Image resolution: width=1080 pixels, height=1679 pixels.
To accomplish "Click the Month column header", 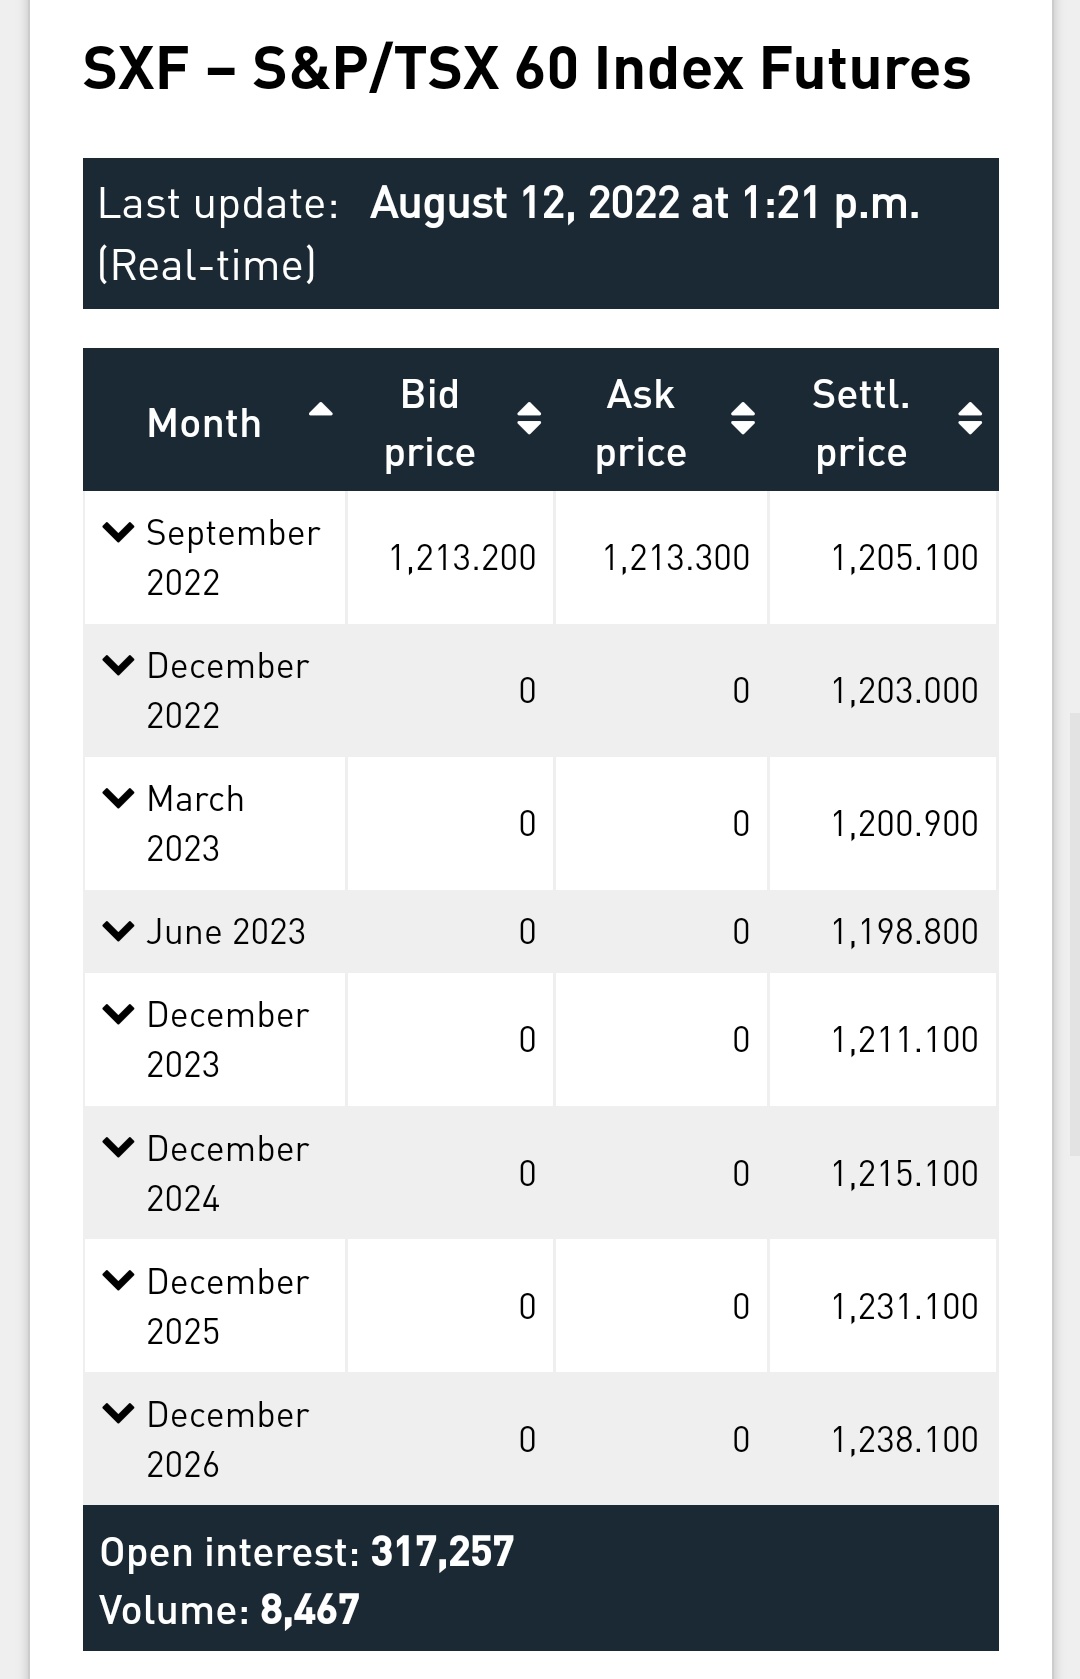I will [x=214, y=420].
